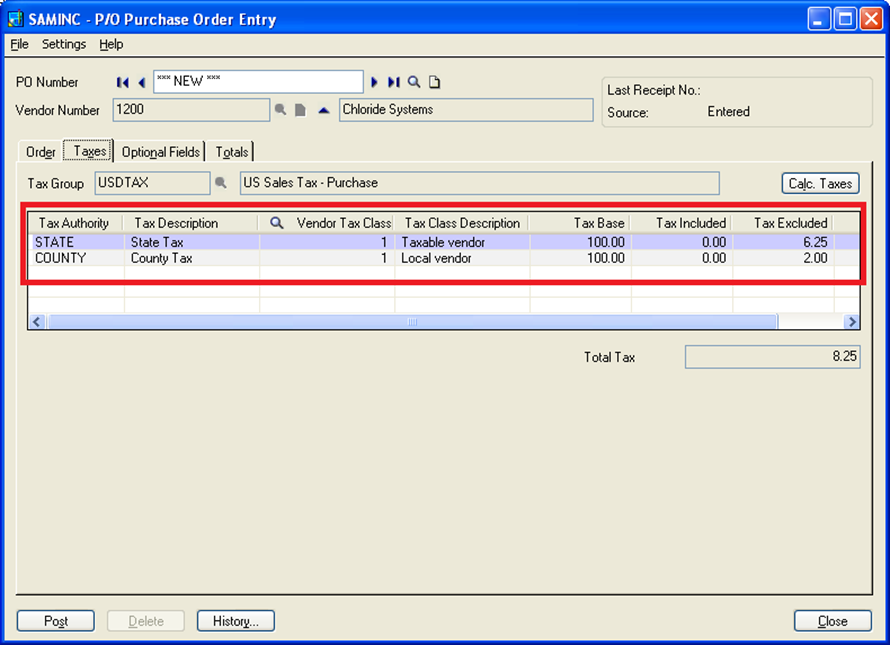Click Tax Included 0.00 in STATE row

(x=682, y=242)
